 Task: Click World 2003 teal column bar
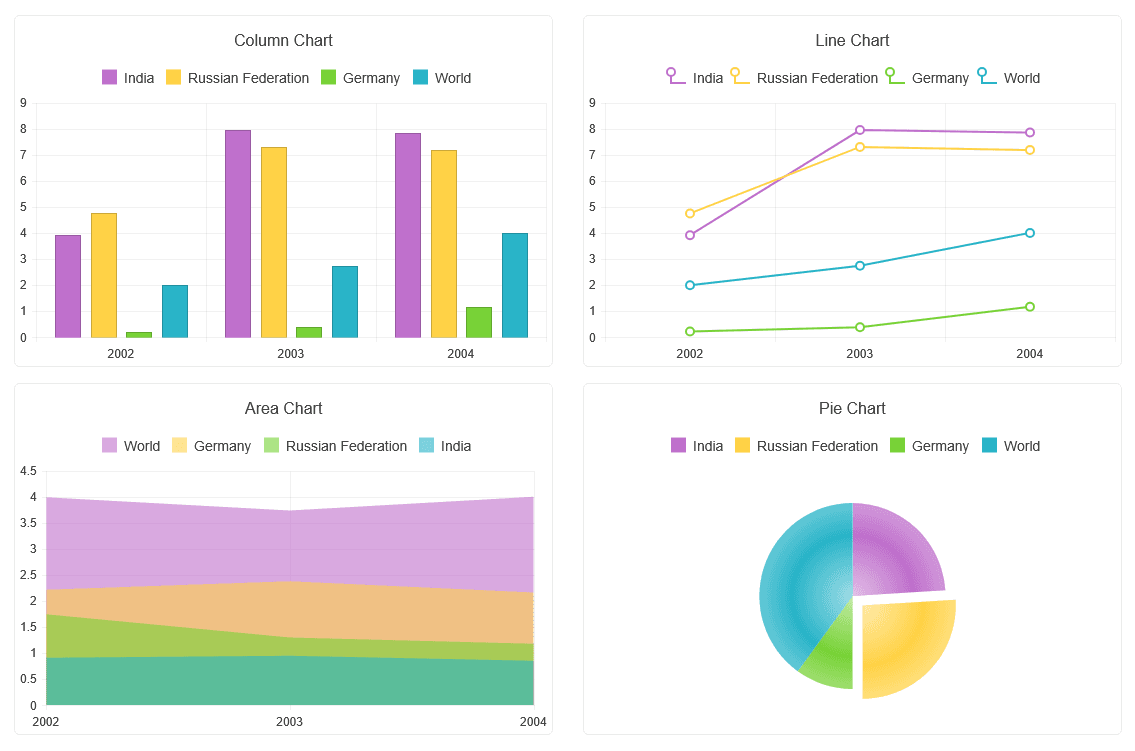coord(345,302)
